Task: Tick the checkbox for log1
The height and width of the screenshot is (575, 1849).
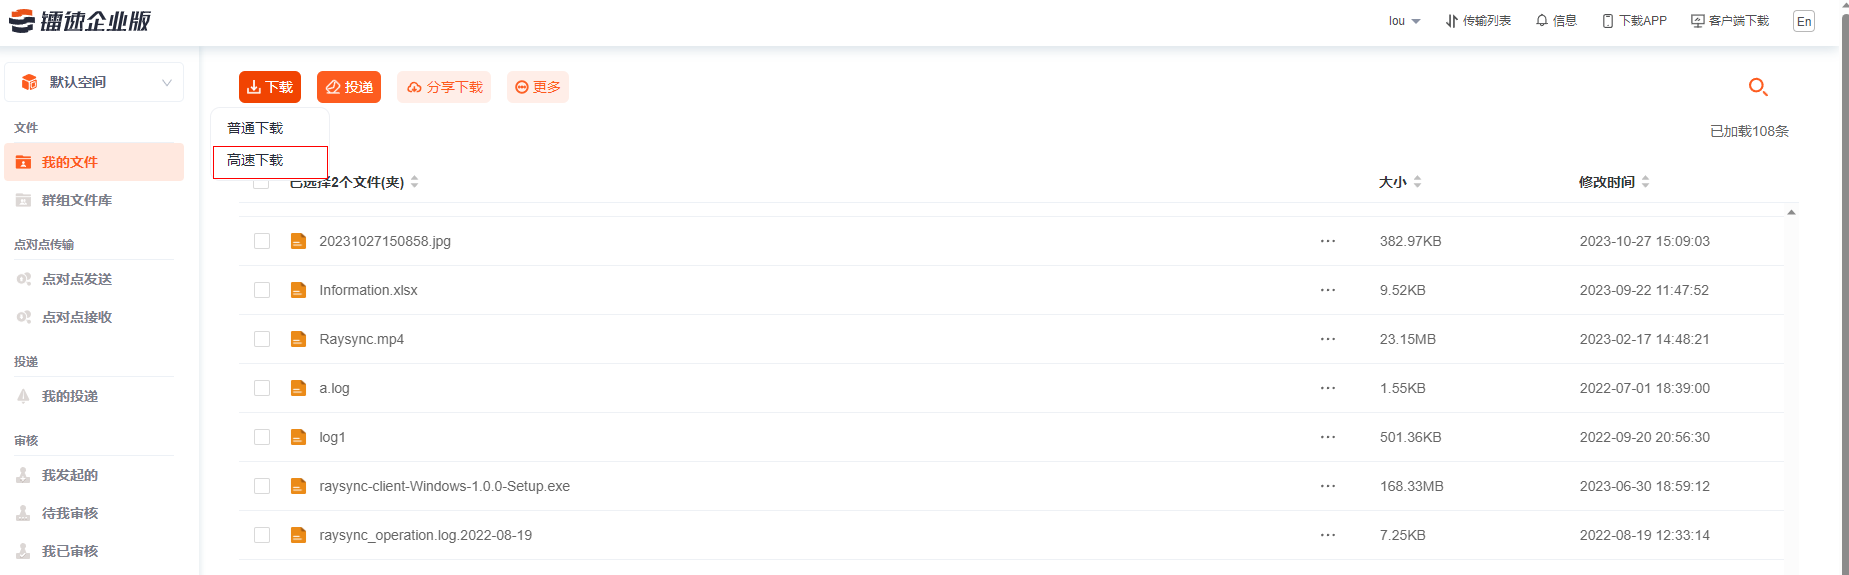Action: pos(262,437)
